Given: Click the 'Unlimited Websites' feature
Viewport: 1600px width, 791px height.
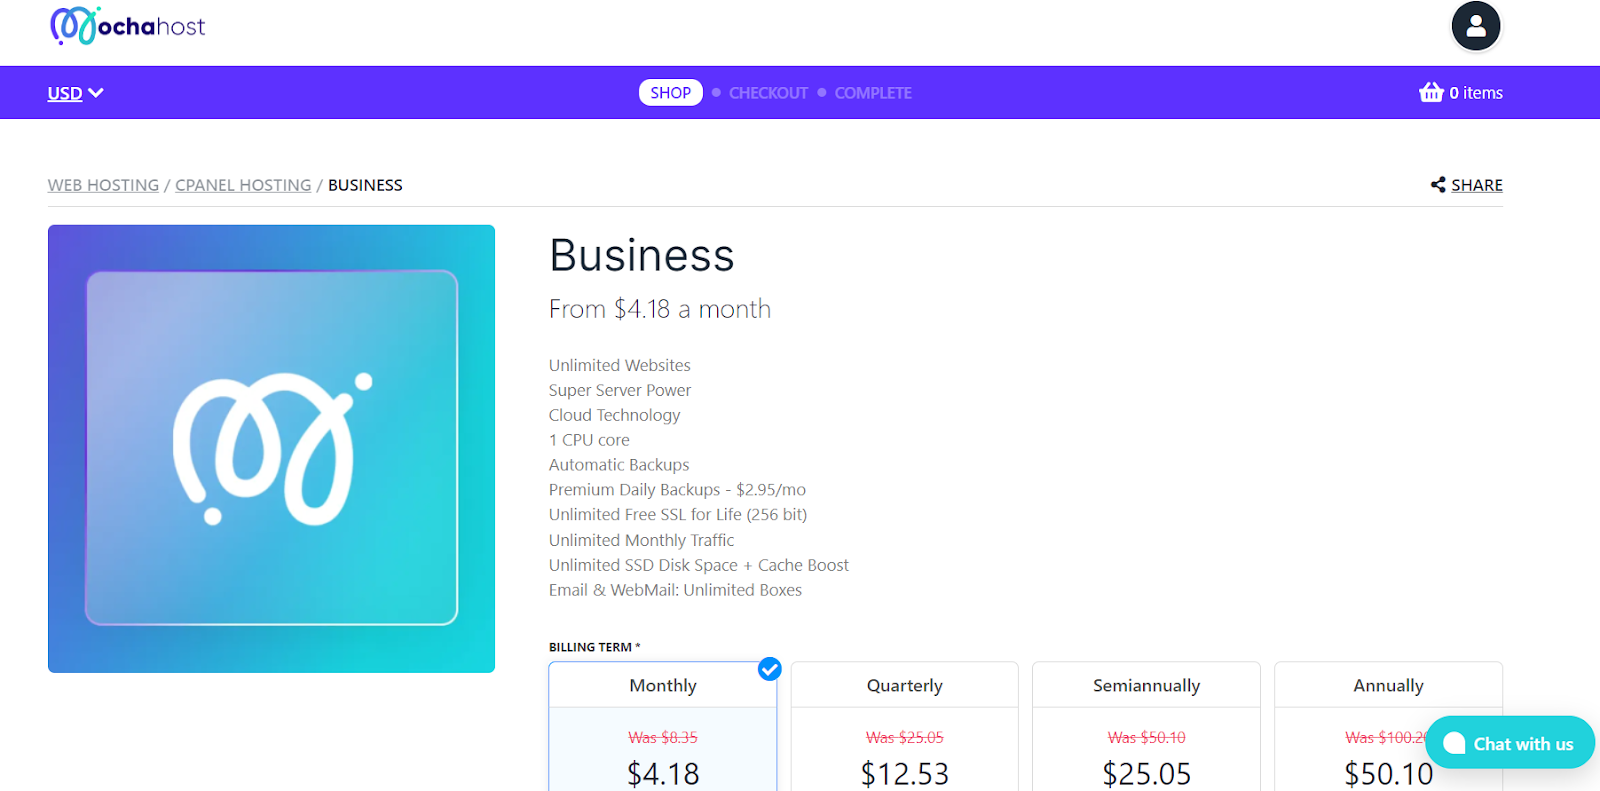Looking at the screenshot, I should tap(619, 366).
